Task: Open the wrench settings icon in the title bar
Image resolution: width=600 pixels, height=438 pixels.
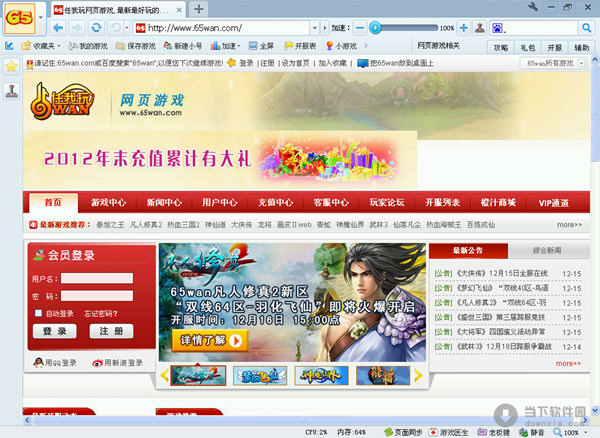Action: [533, 7]
